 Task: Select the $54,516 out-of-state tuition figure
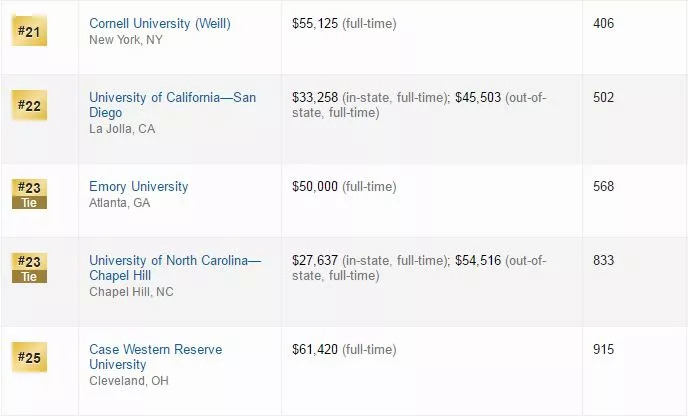pos(478,261)
